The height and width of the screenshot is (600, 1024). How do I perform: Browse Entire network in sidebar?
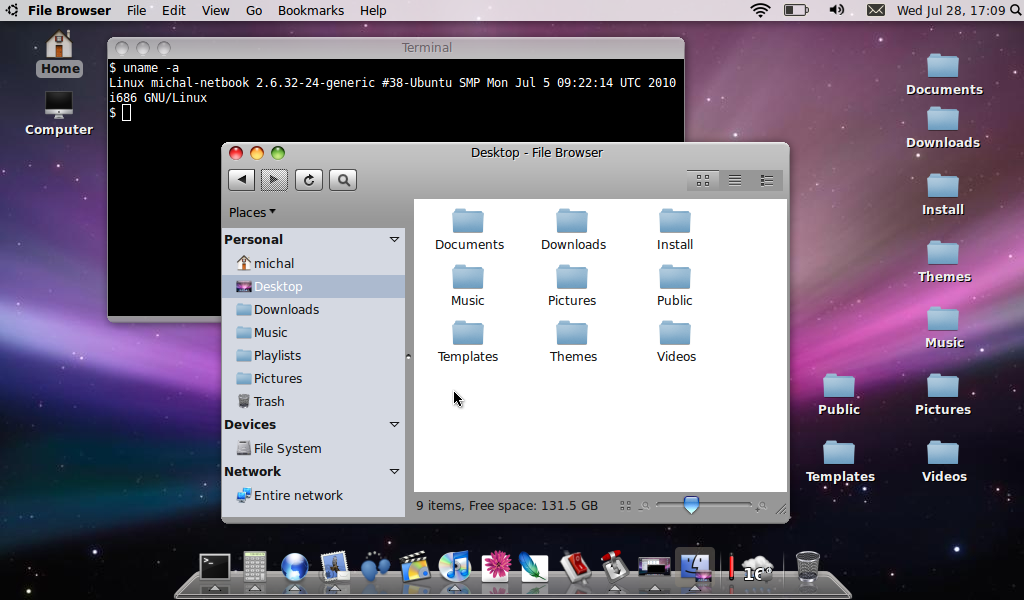click(x=313, y=496)
